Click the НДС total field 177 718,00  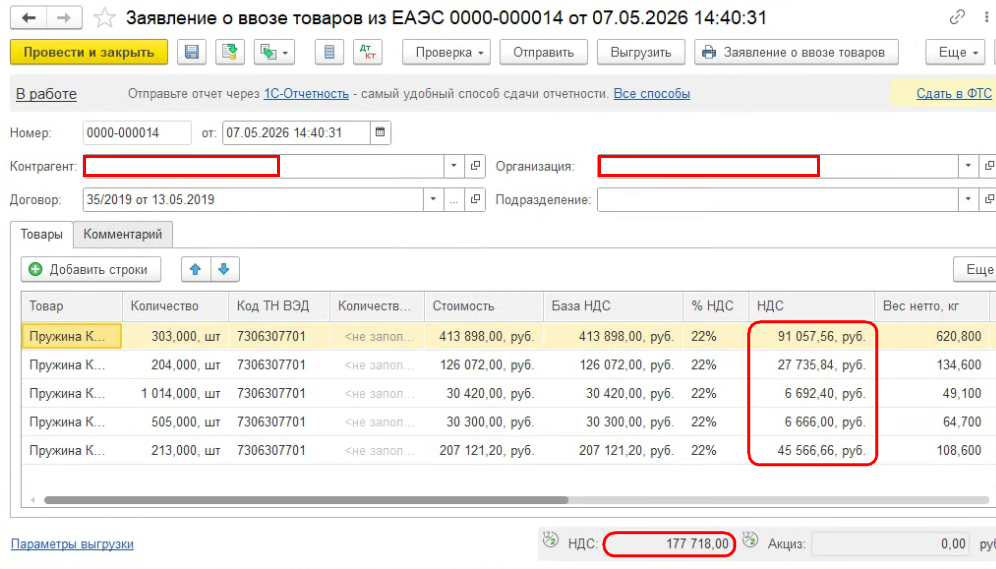tap(669, 544)
